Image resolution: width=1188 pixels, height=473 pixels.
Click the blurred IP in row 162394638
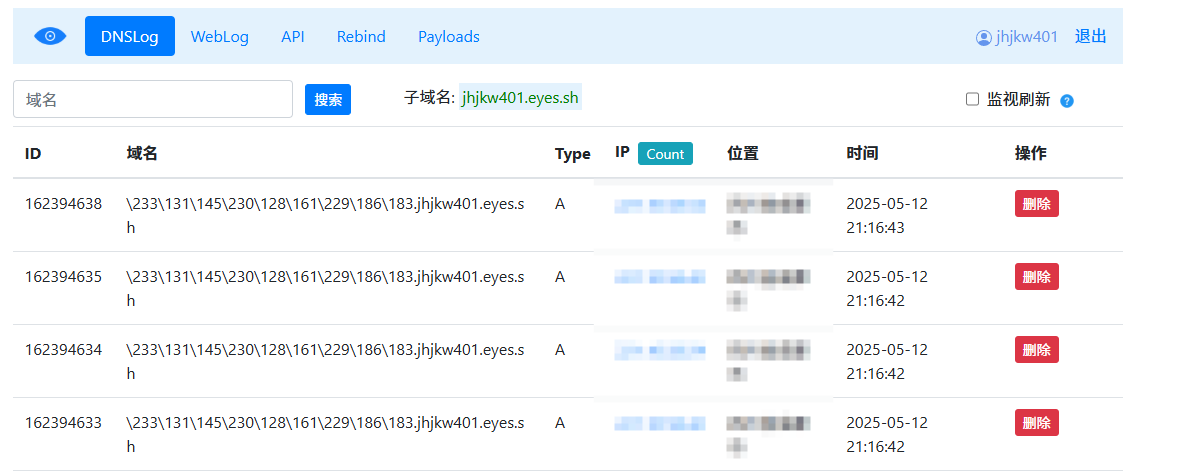click(660, 205)
